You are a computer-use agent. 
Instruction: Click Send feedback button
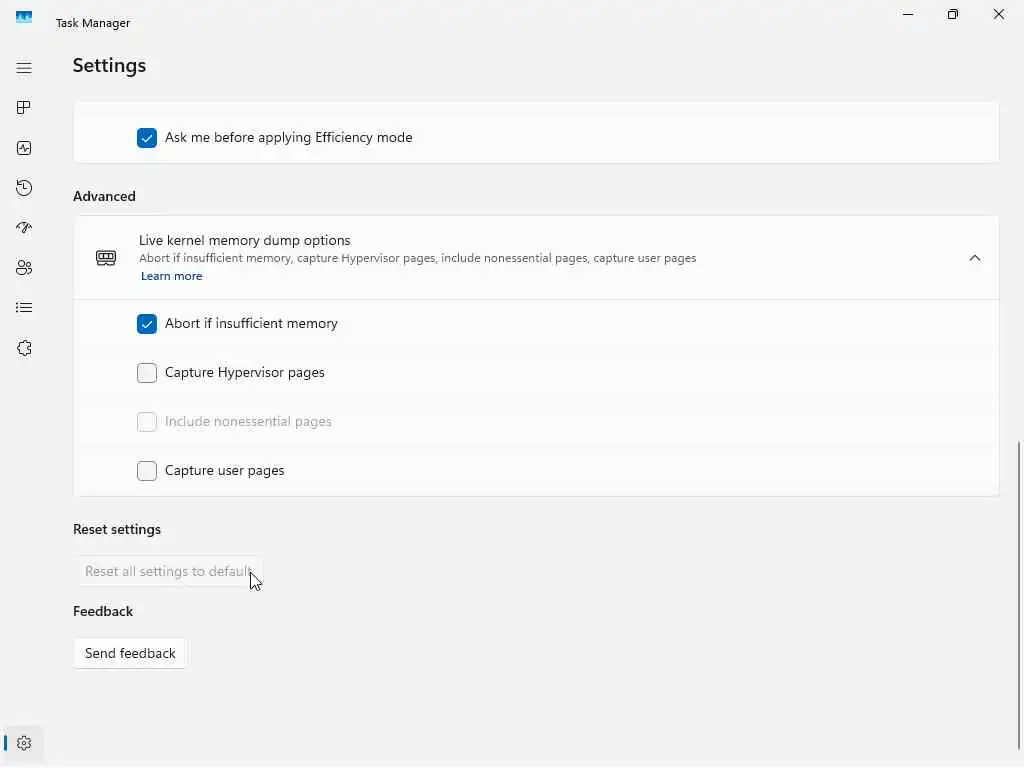pyautogui.click(x=130, y=654)
